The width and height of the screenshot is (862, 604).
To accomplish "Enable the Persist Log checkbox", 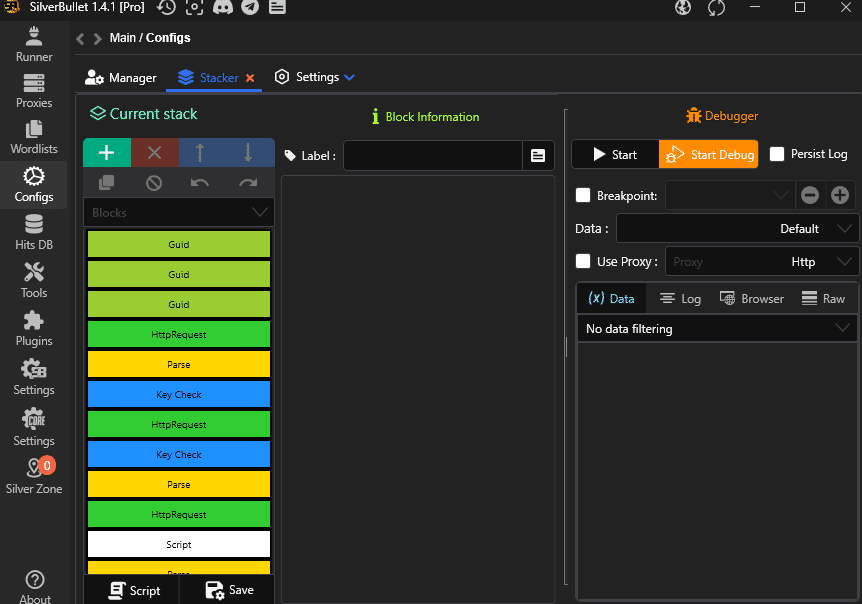I will point(777,154).
